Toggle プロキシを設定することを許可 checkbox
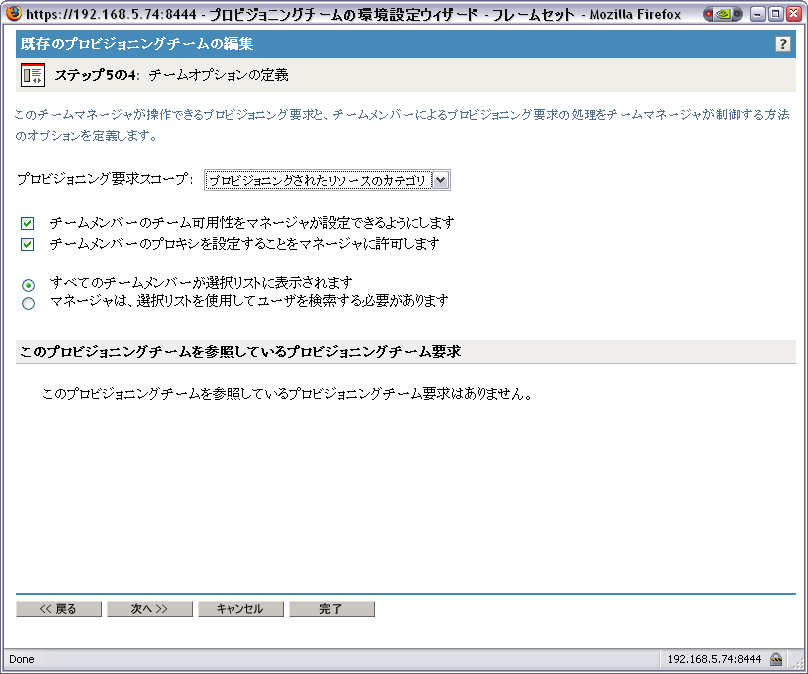Image resolution: width=808 pixels, height=674 pixels. 27,244
